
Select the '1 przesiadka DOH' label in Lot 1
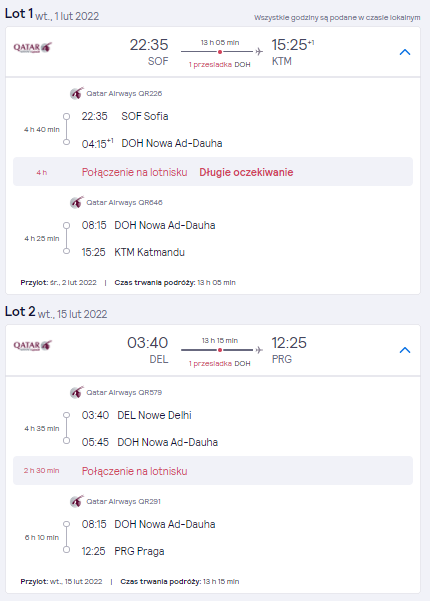pos(220,65)
